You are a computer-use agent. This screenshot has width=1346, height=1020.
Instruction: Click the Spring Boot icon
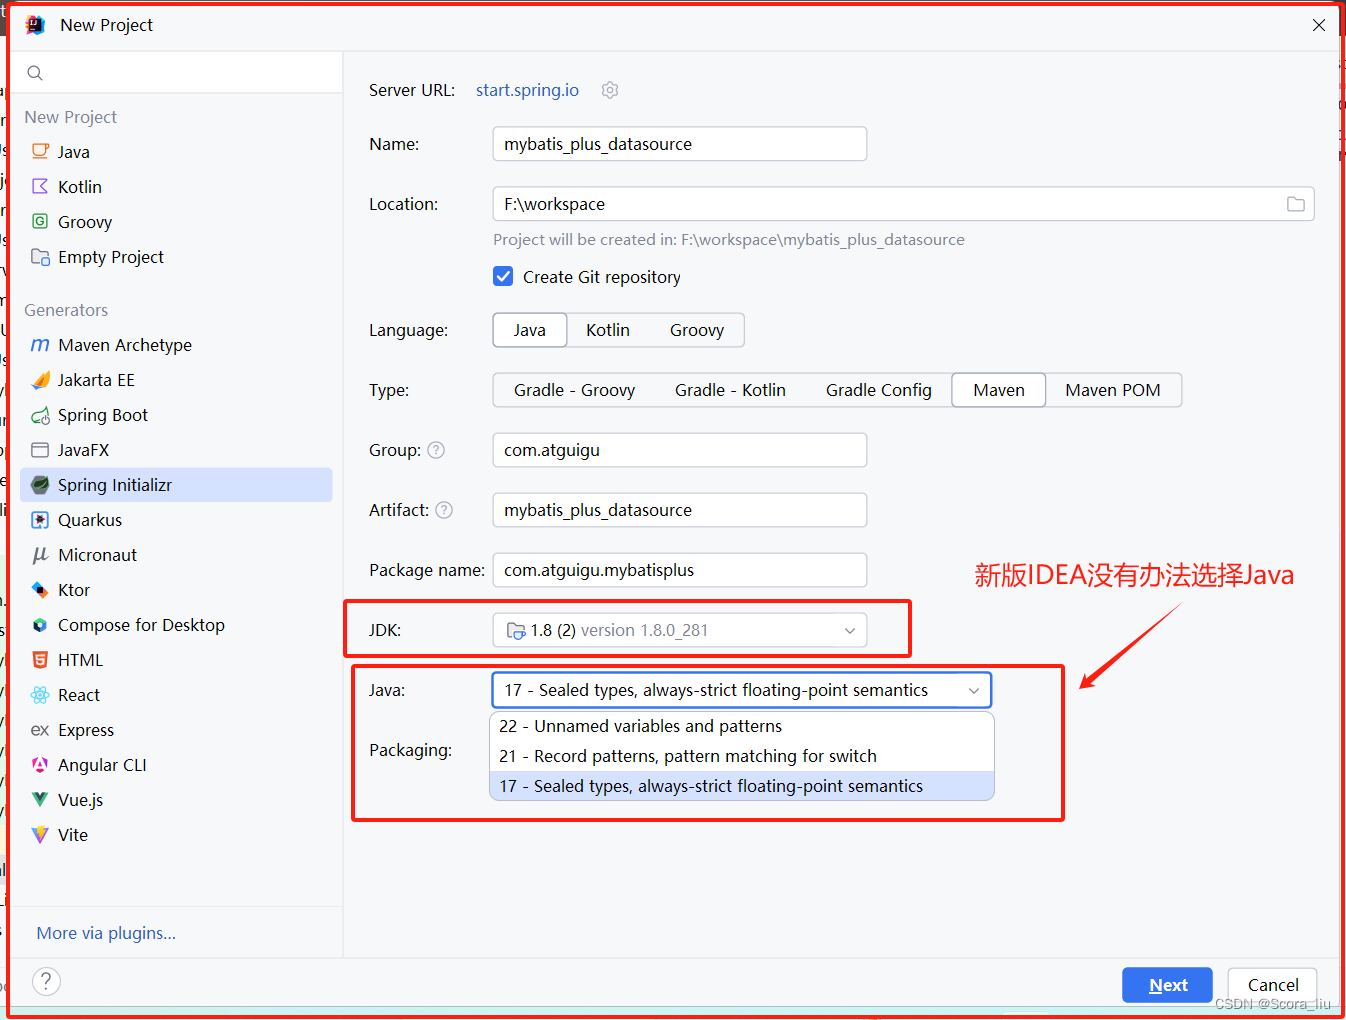(x=40, y=415)
